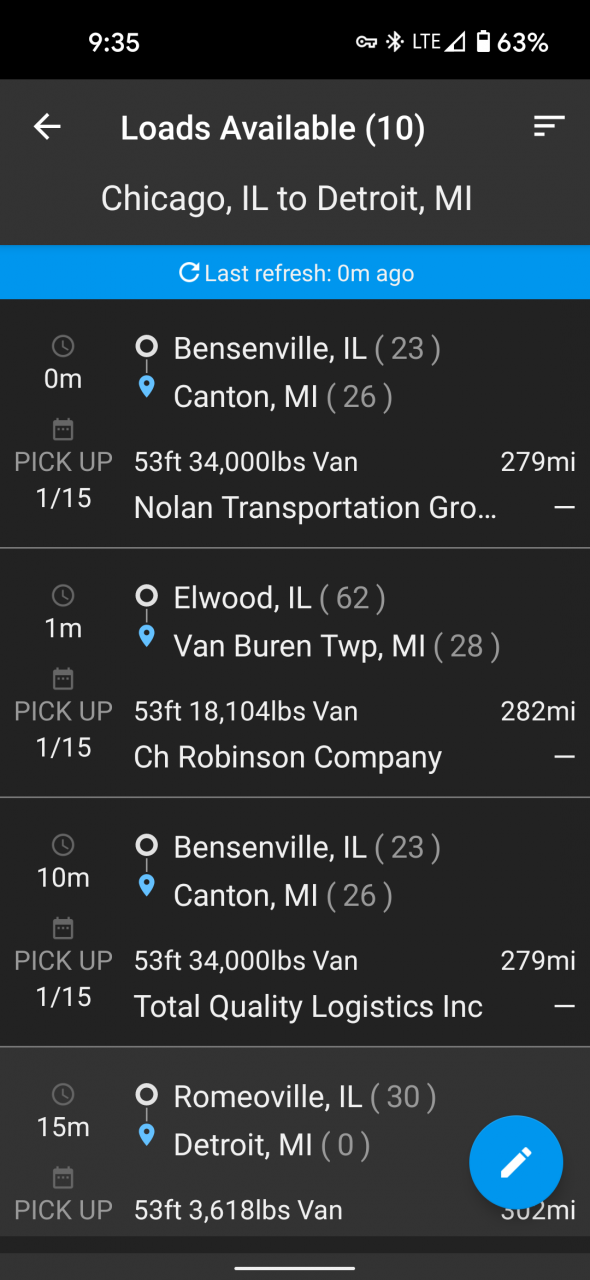This screenshot has width=590, height=1280.
Task: Tap 282mi distance on Elwood load
Action: pos(538,711)
